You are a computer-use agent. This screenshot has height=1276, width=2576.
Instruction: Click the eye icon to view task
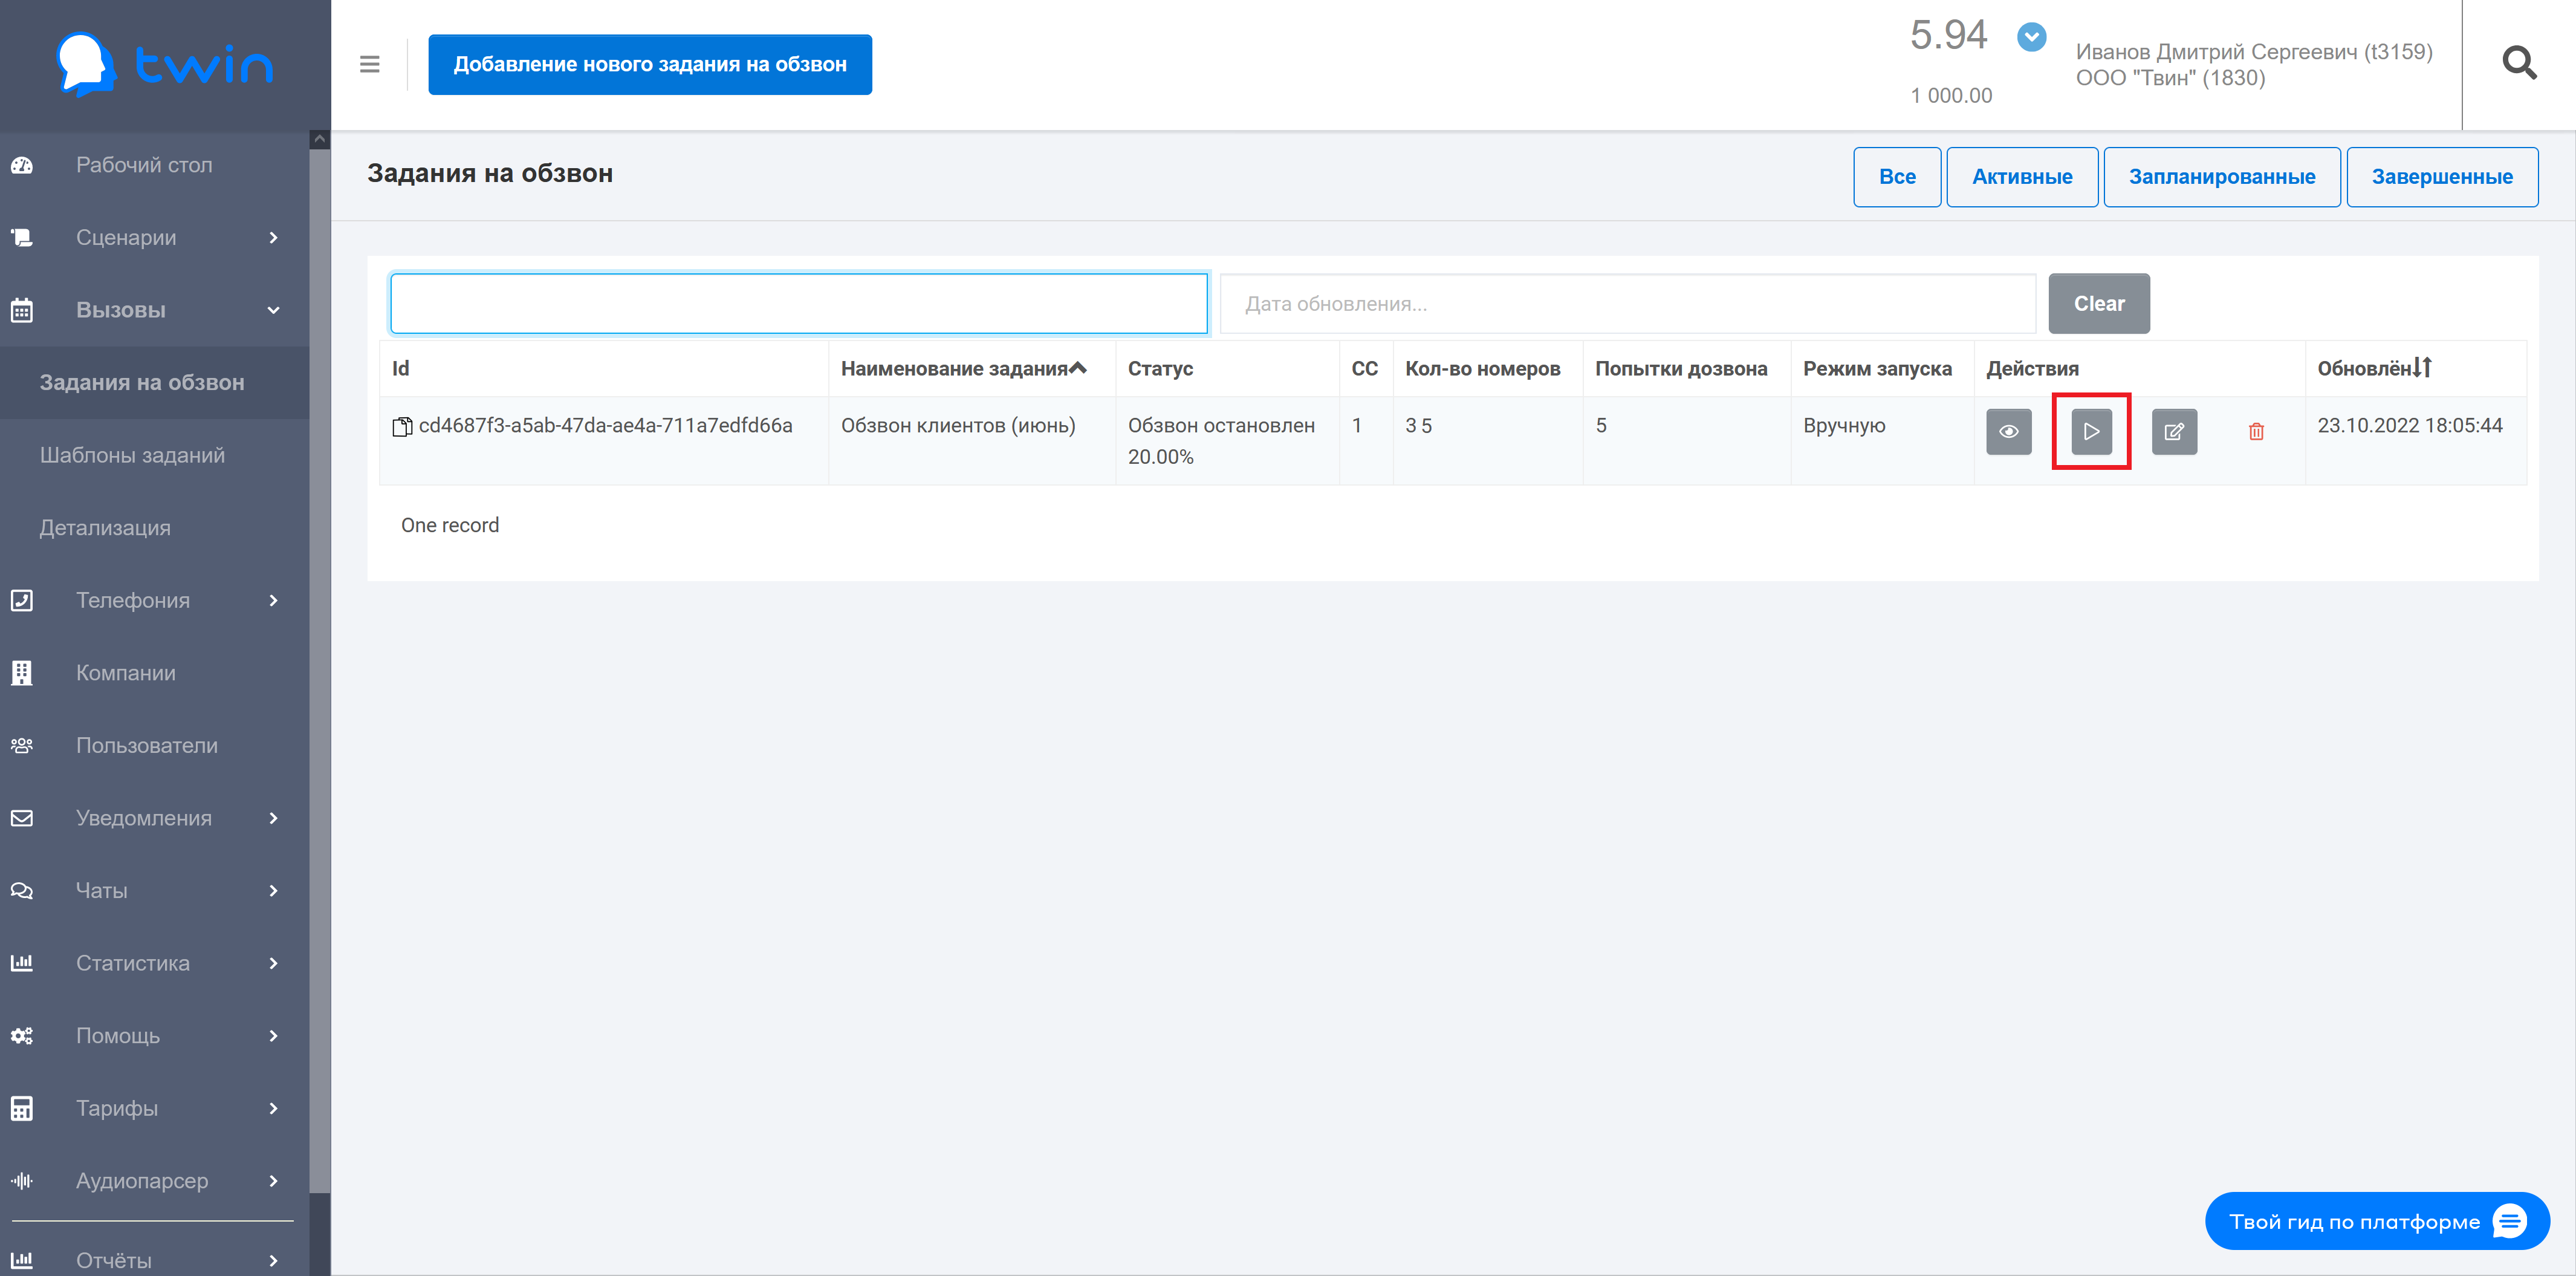(2008, 432)
